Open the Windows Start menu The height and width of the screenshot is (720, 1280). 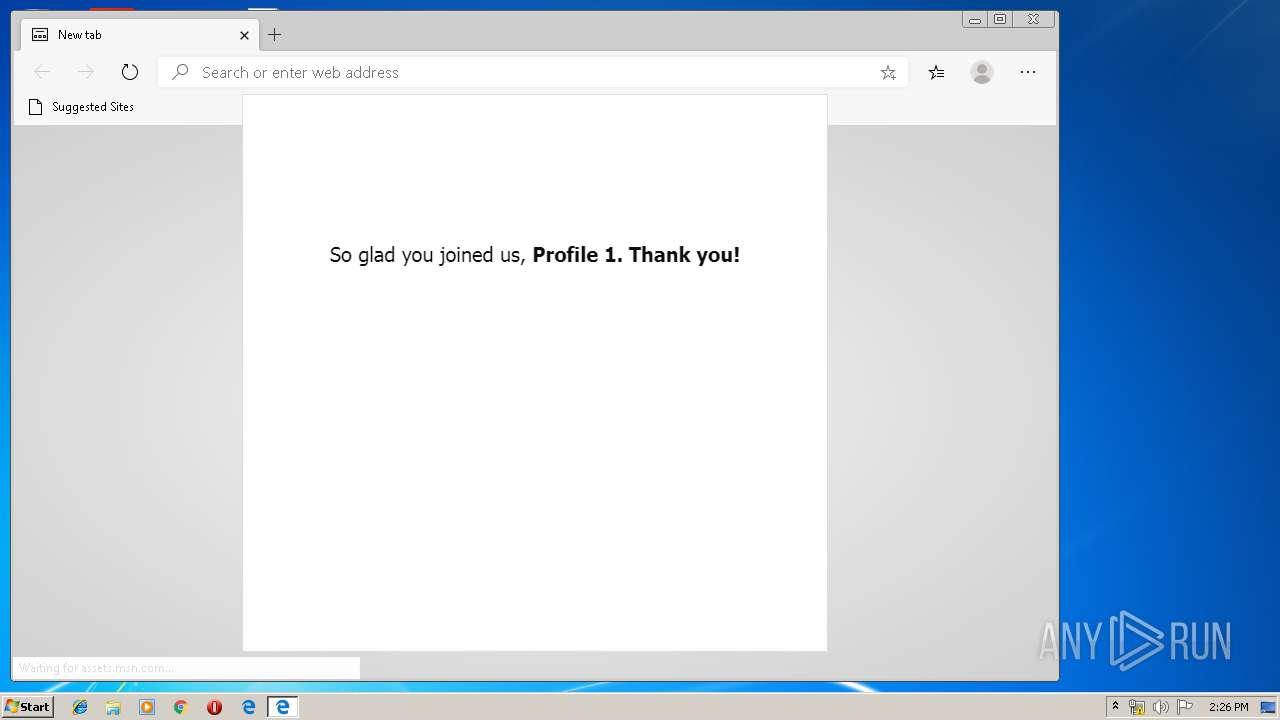[28, 707]
